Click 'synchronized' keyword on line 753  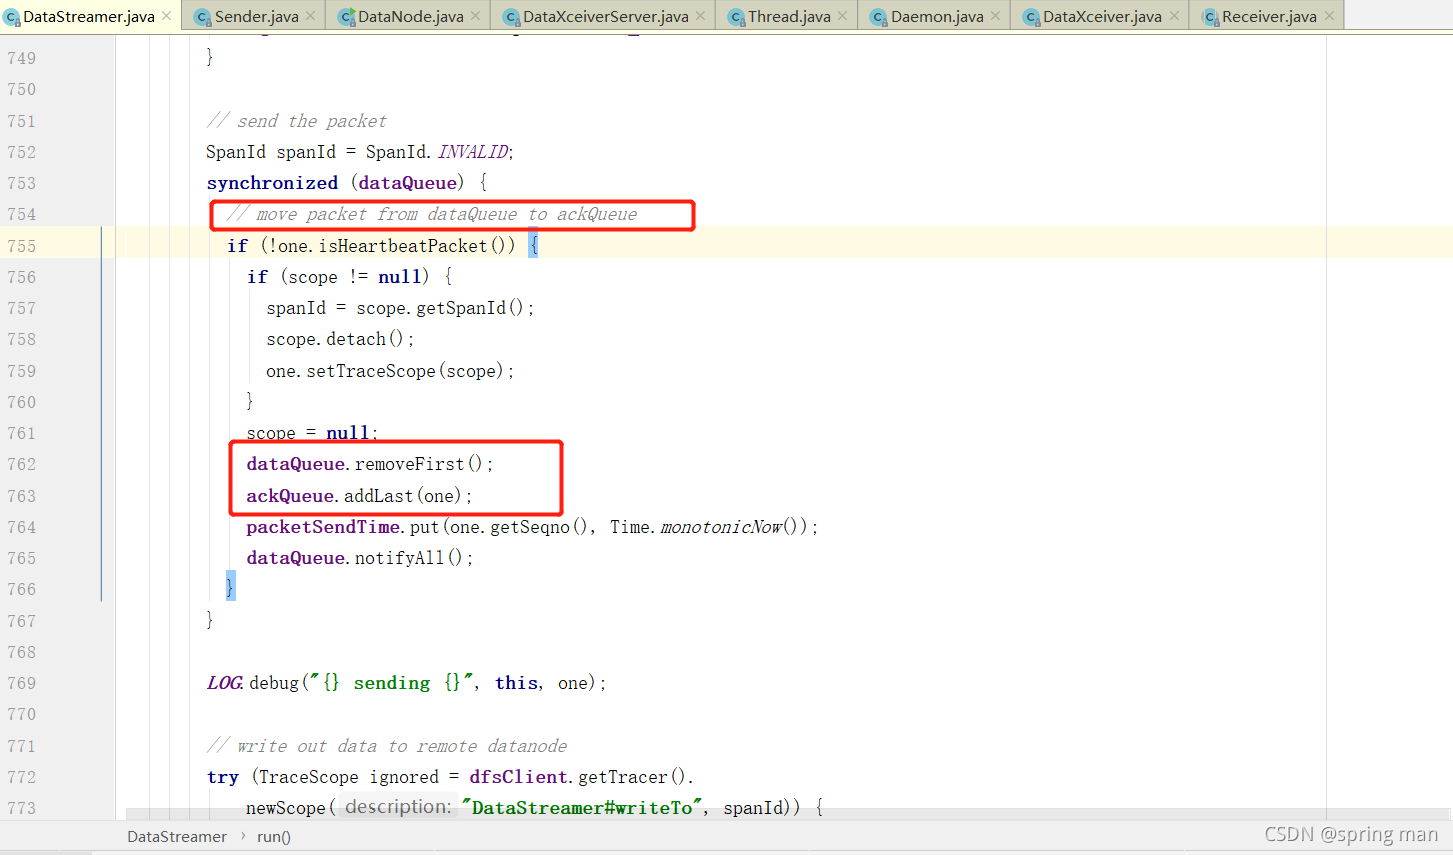click(x=272, y=183)
